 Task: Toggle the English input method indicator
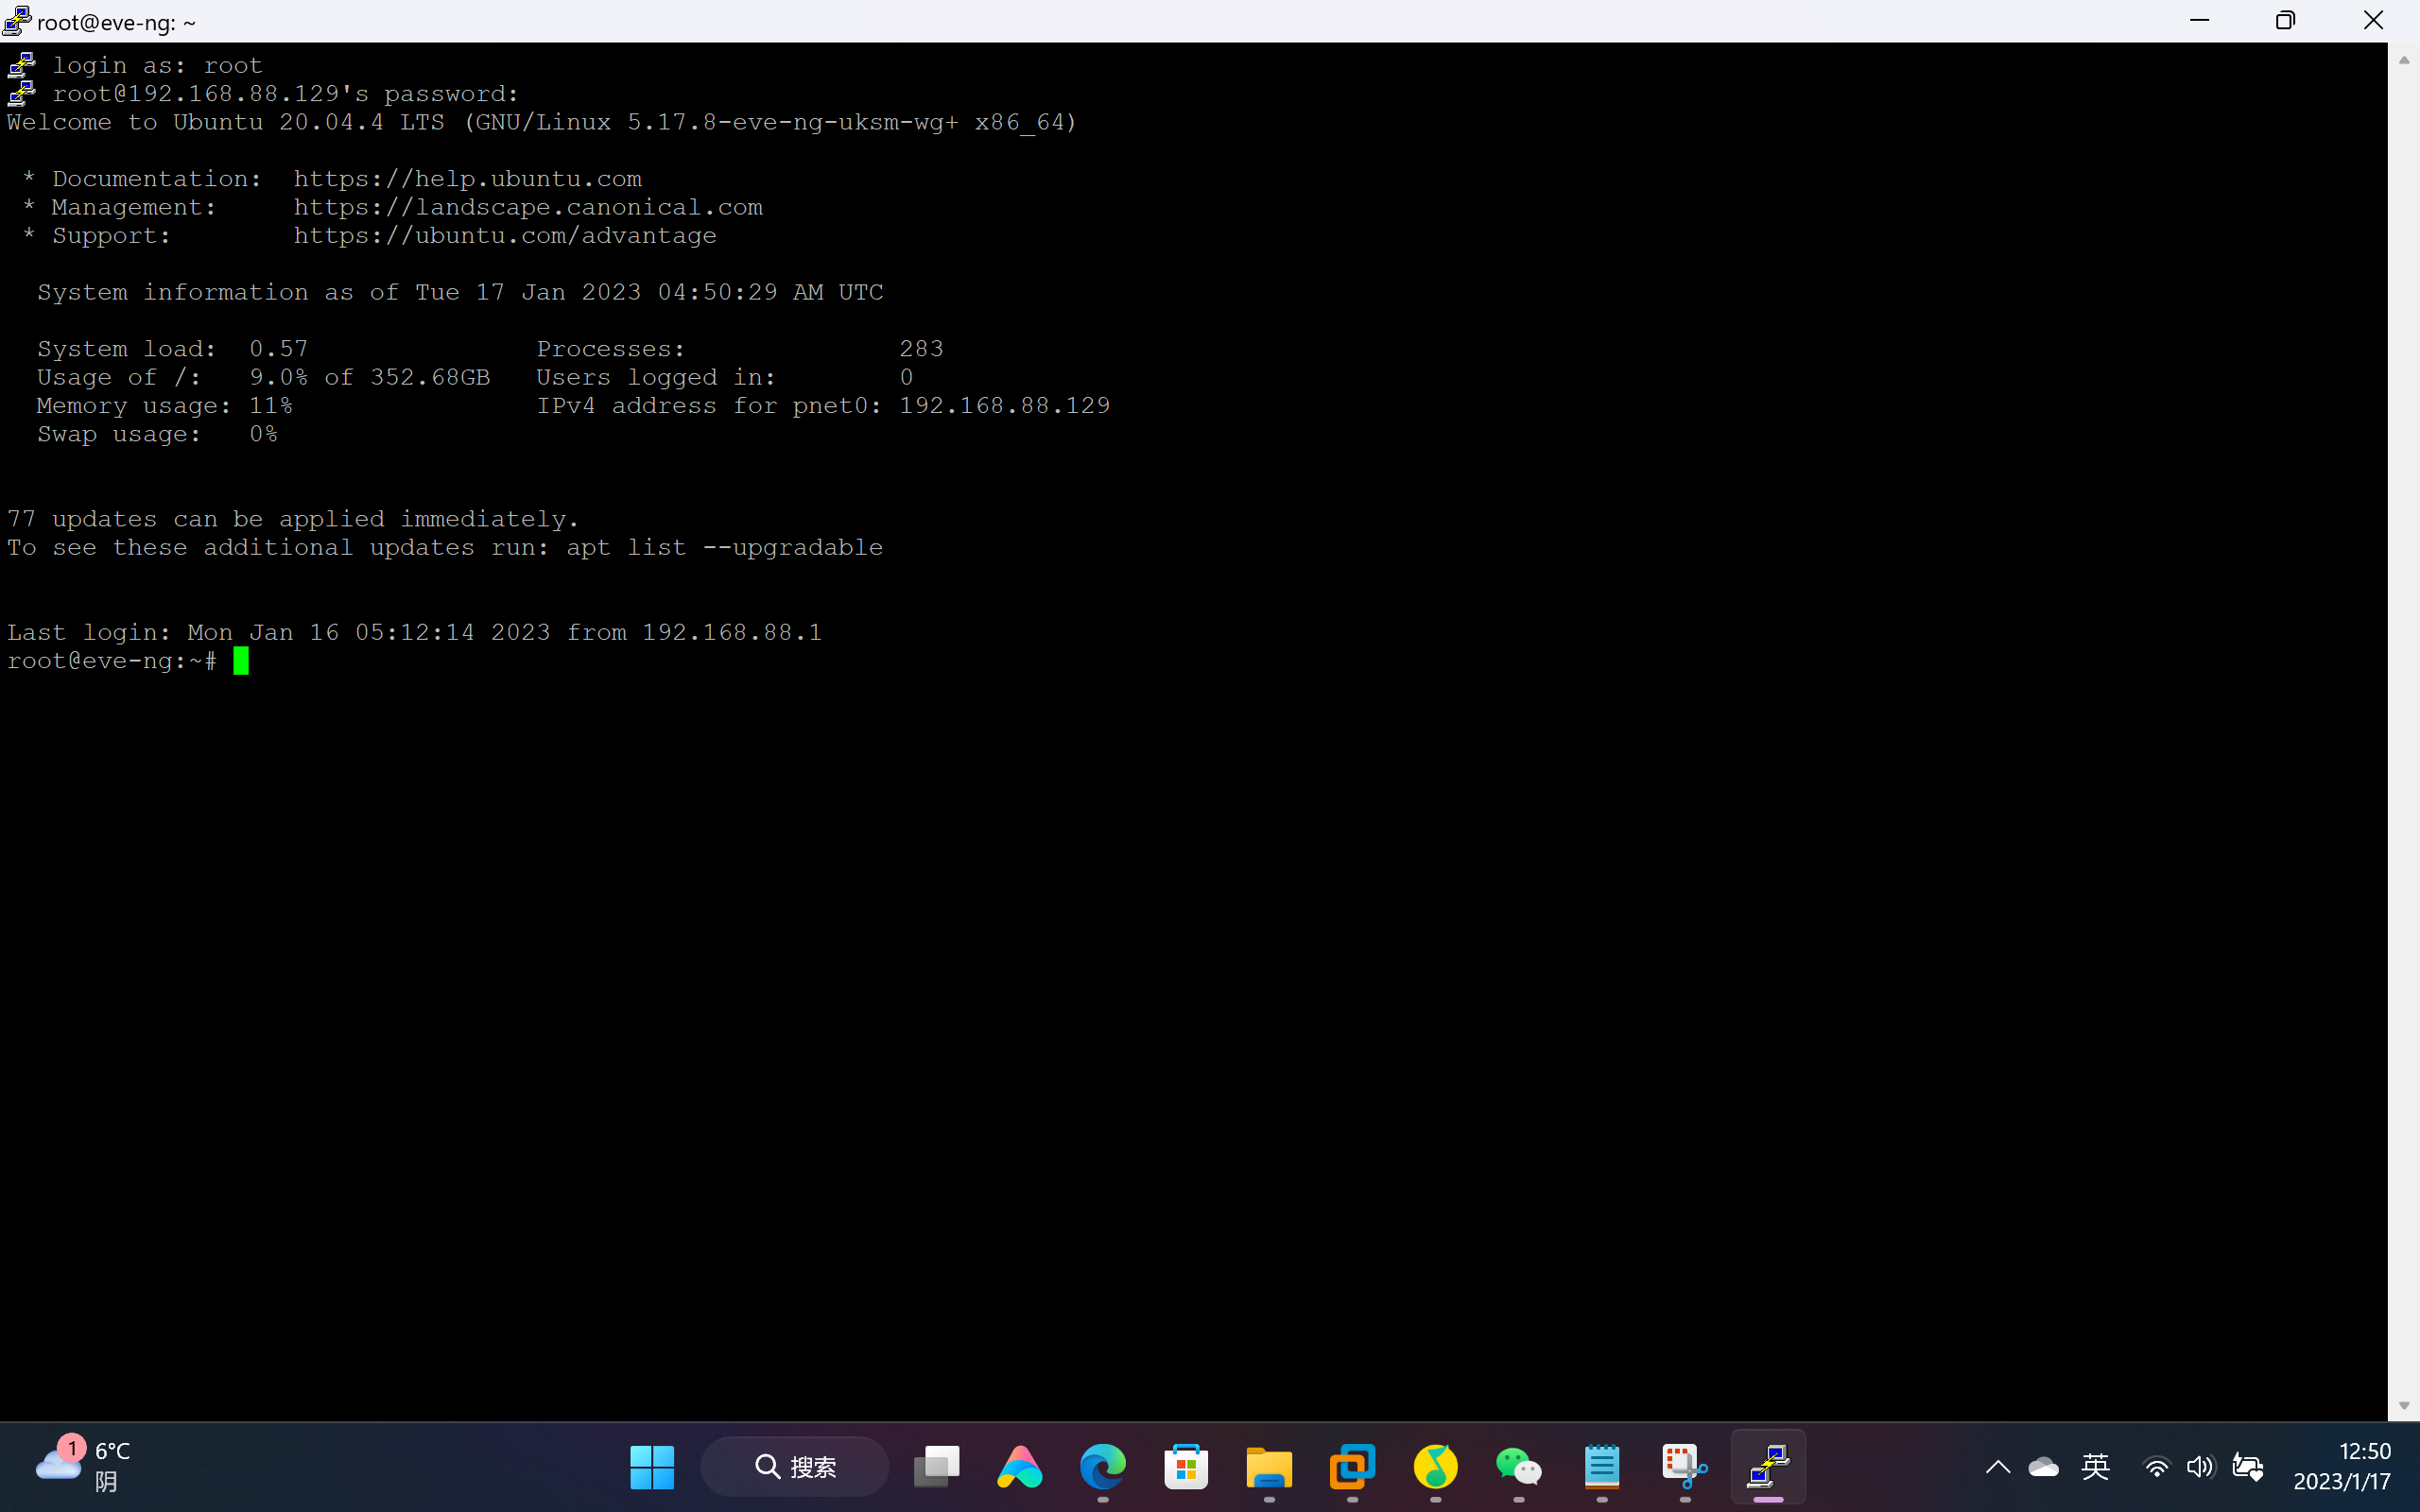pyautogui.click(x=2095, y=1467)
